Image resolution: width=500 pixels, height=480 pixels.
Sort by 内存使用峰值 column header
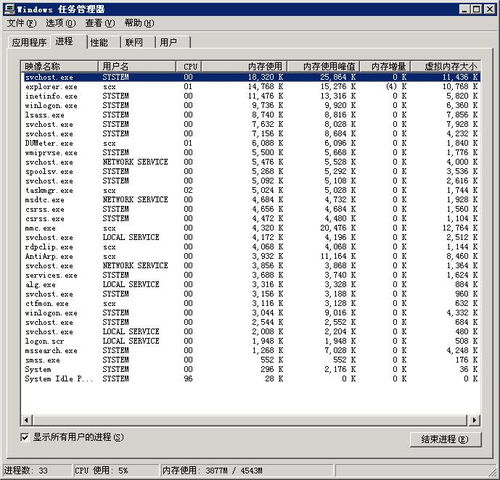tap(323, 66)
